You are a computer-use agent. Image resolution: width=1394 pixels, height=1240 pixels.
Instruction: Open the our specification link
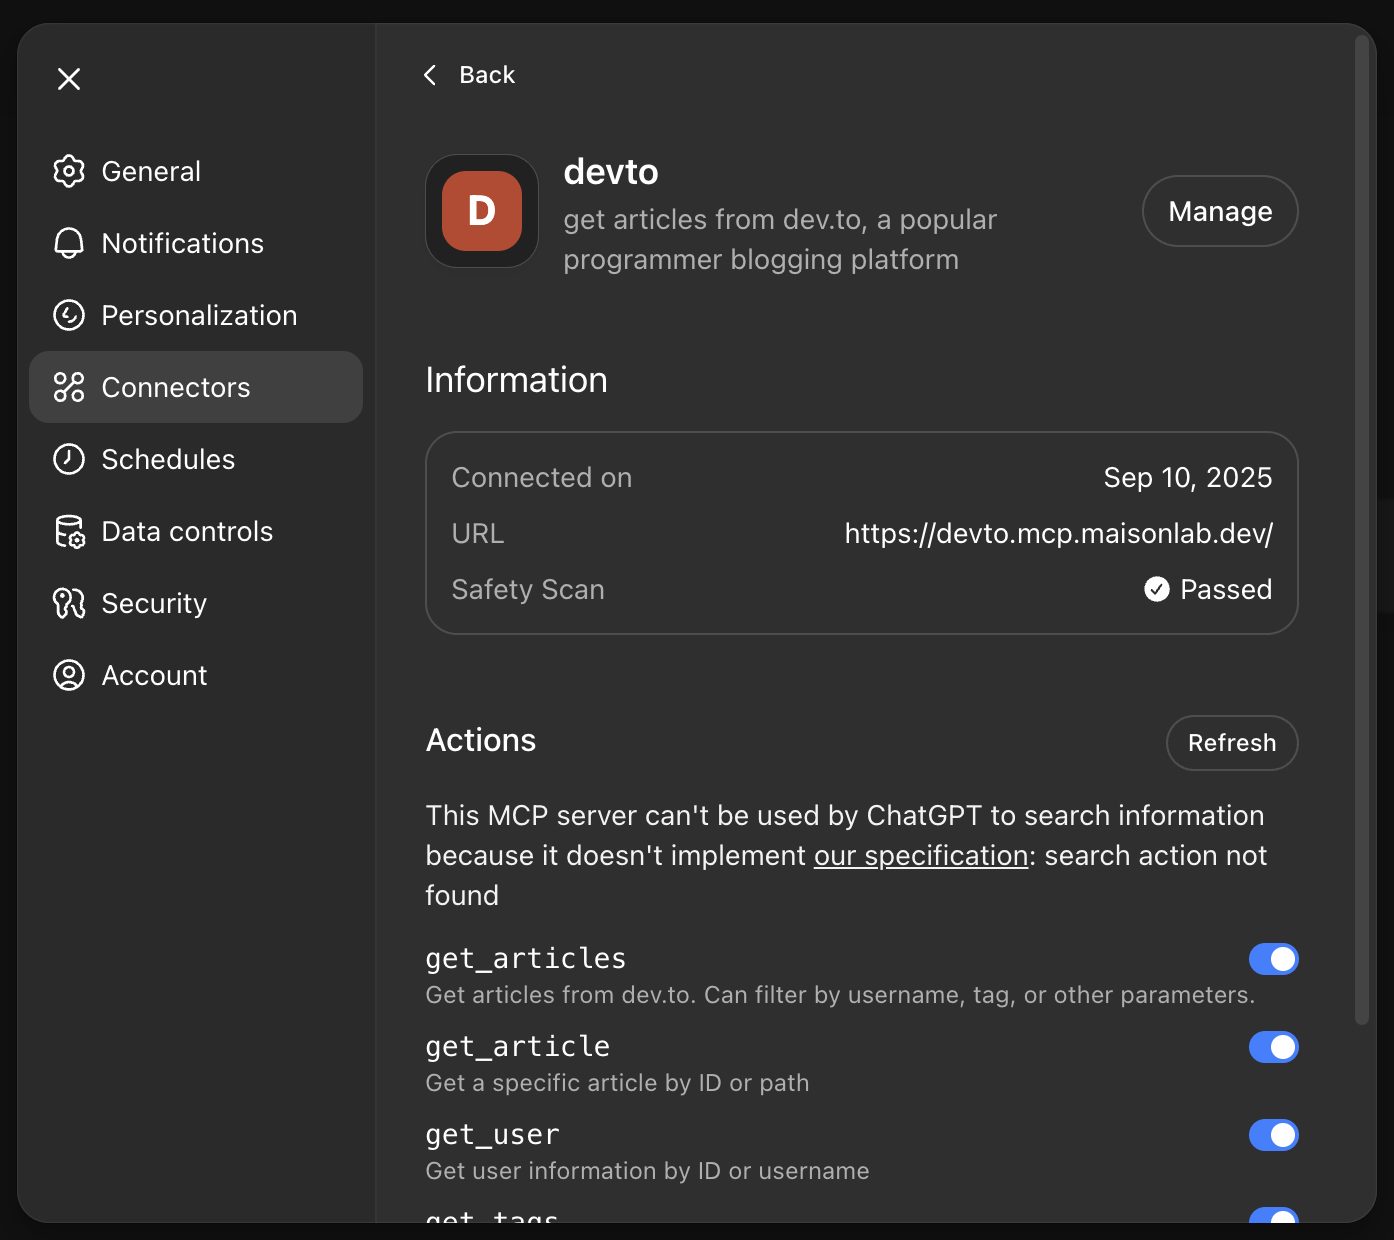[920, 855]
